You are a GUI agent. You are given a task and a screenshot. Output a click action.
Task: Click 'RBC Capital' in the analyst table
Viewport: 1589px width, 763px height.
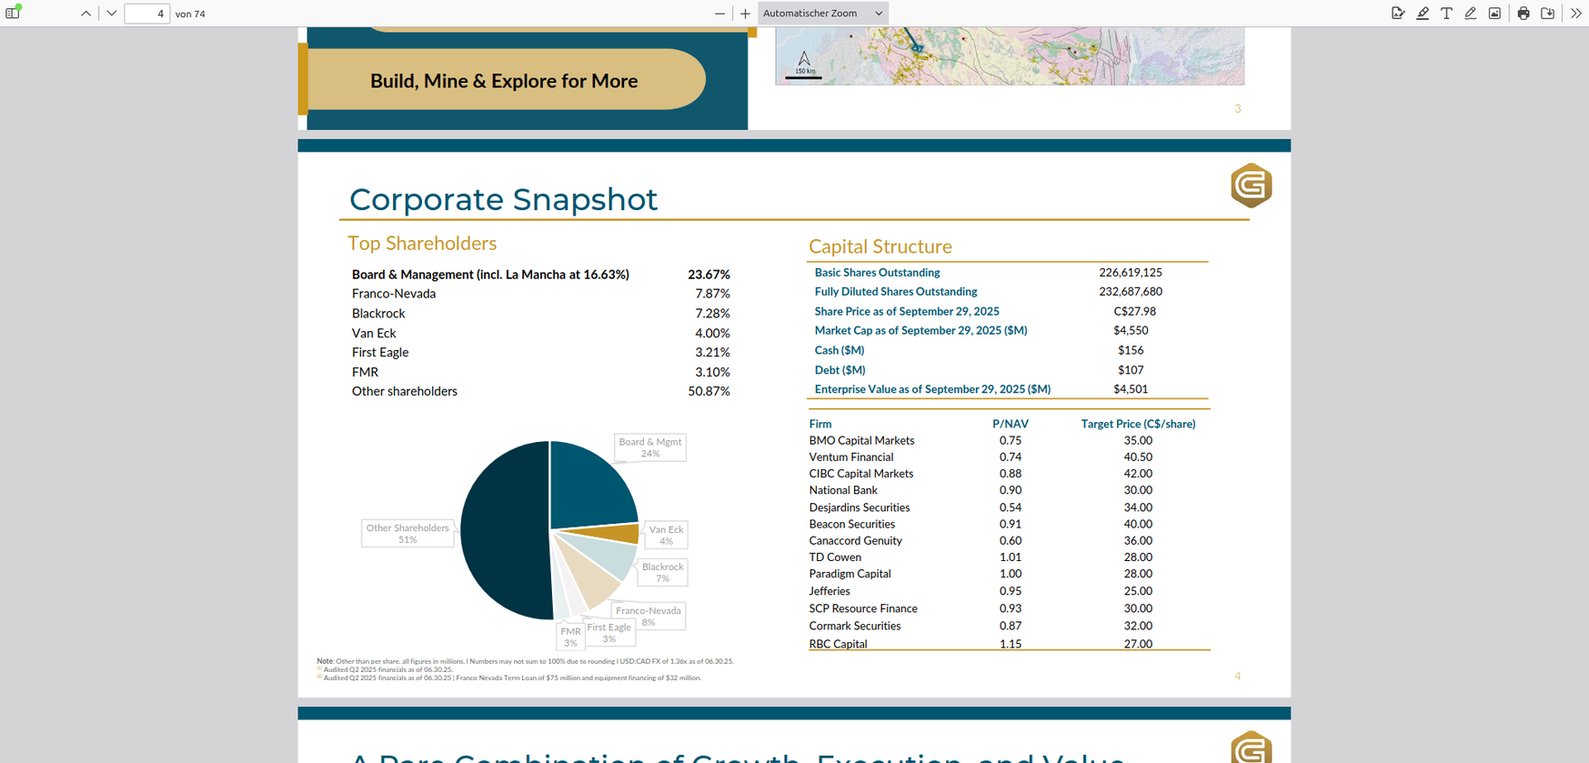pos(838,644)
